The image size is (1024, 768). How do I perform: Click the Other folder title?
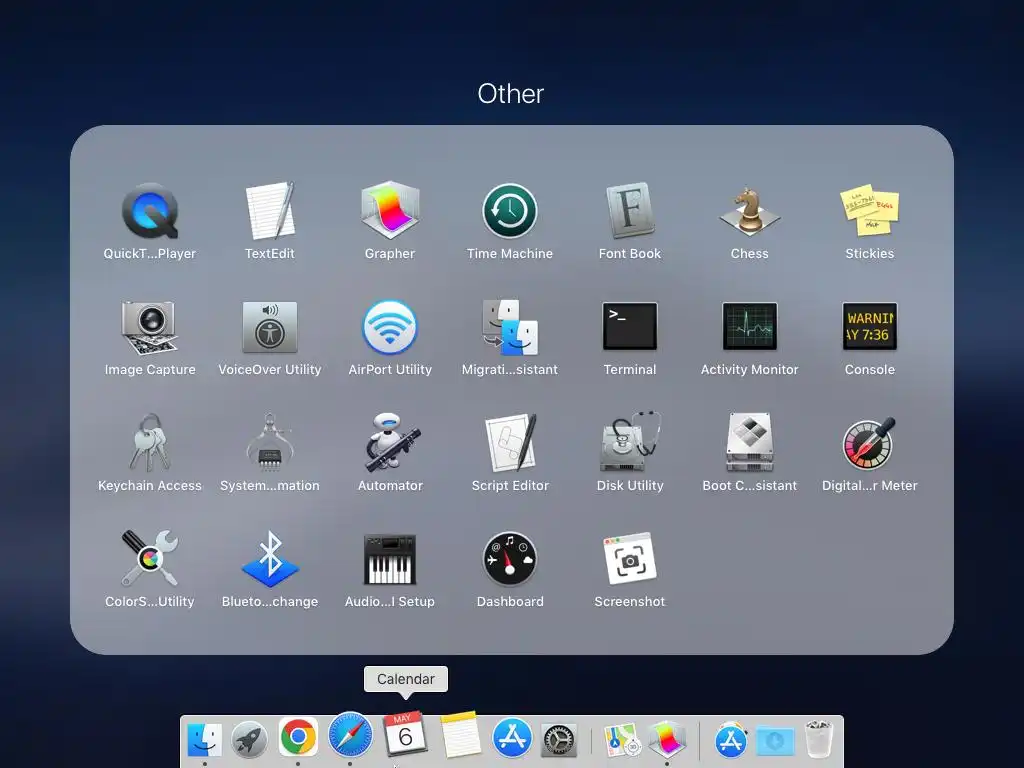coord(511,93)
